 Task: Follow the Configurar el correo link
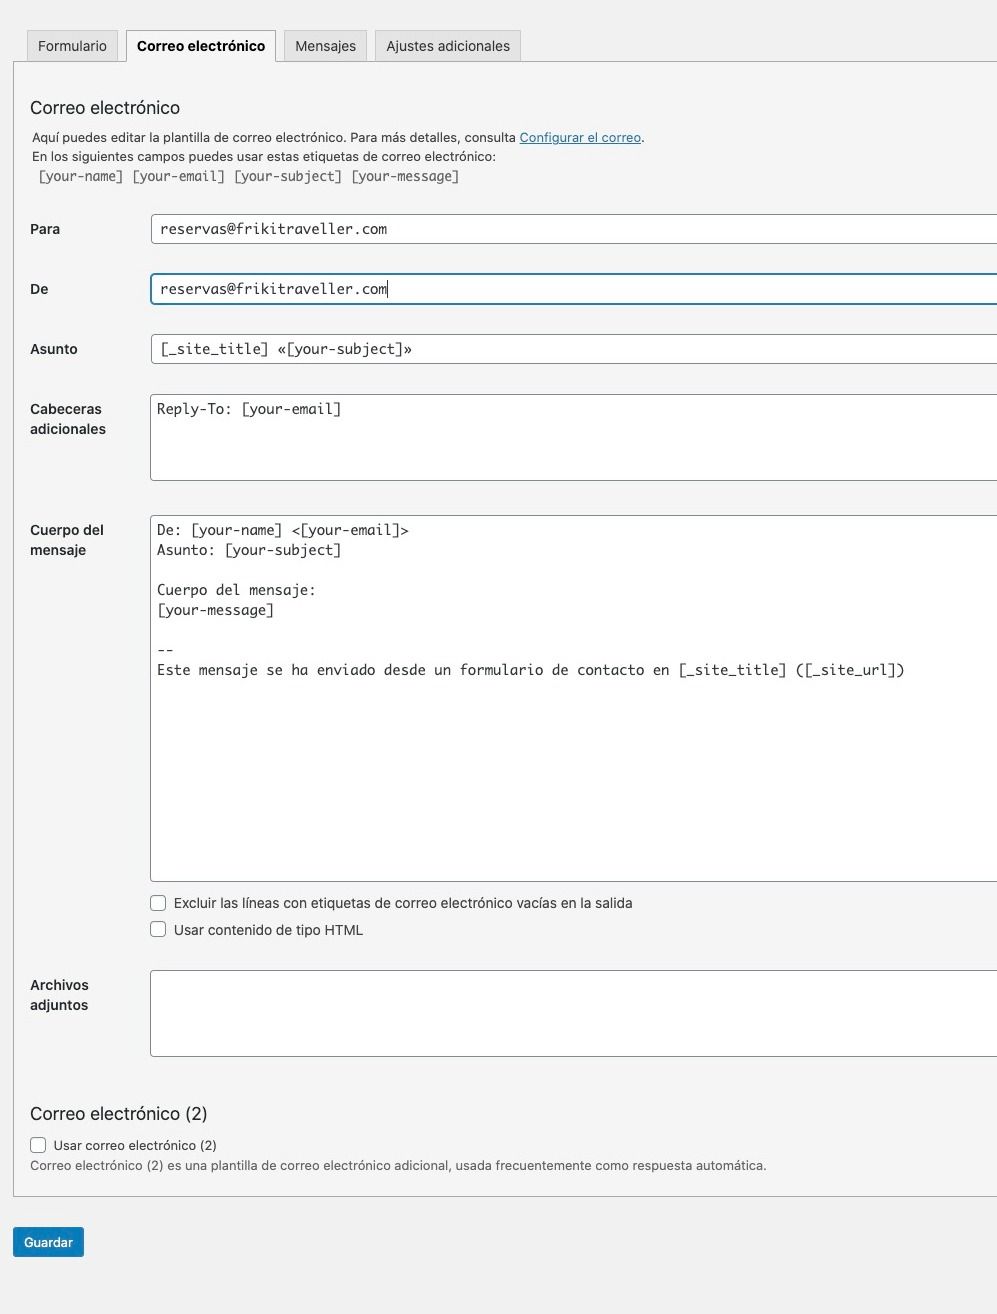(580, 138)
